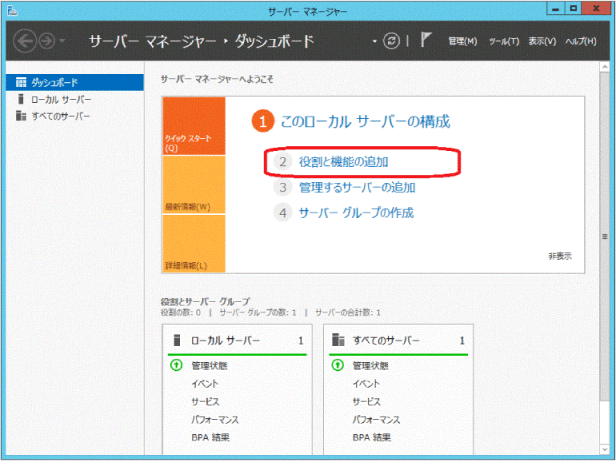Open the 詳細情報(L) tile
Viewport: 616px width, 461px height.
tap(194, 244)
